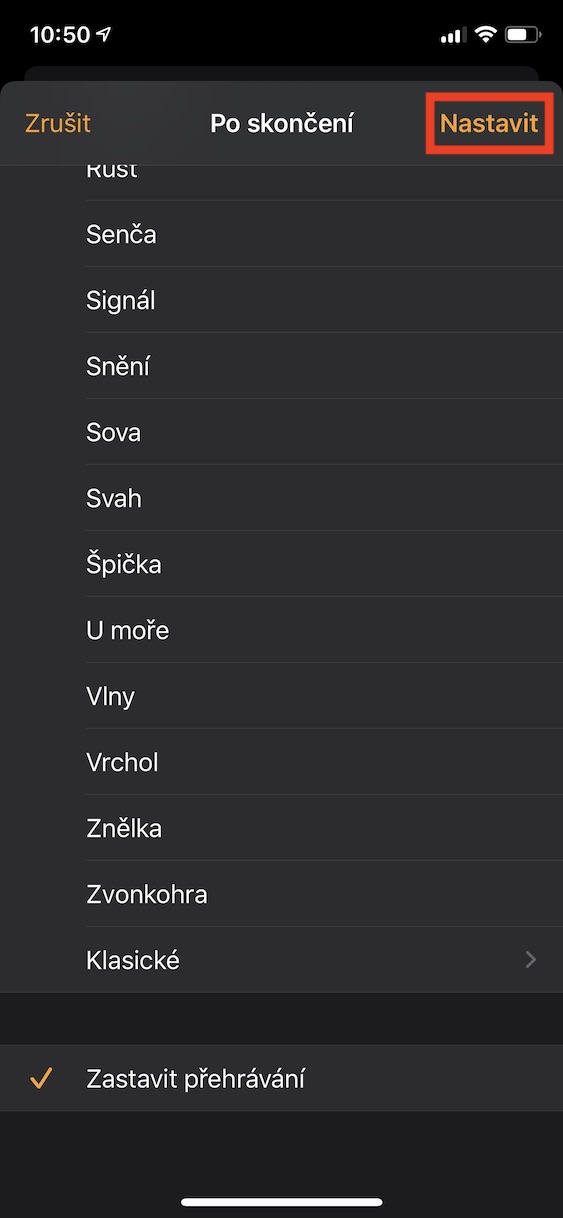This screenshot has height=1218, width=563.
Task: Tap the home indicator bar
Action: [x=281, y=1201]
